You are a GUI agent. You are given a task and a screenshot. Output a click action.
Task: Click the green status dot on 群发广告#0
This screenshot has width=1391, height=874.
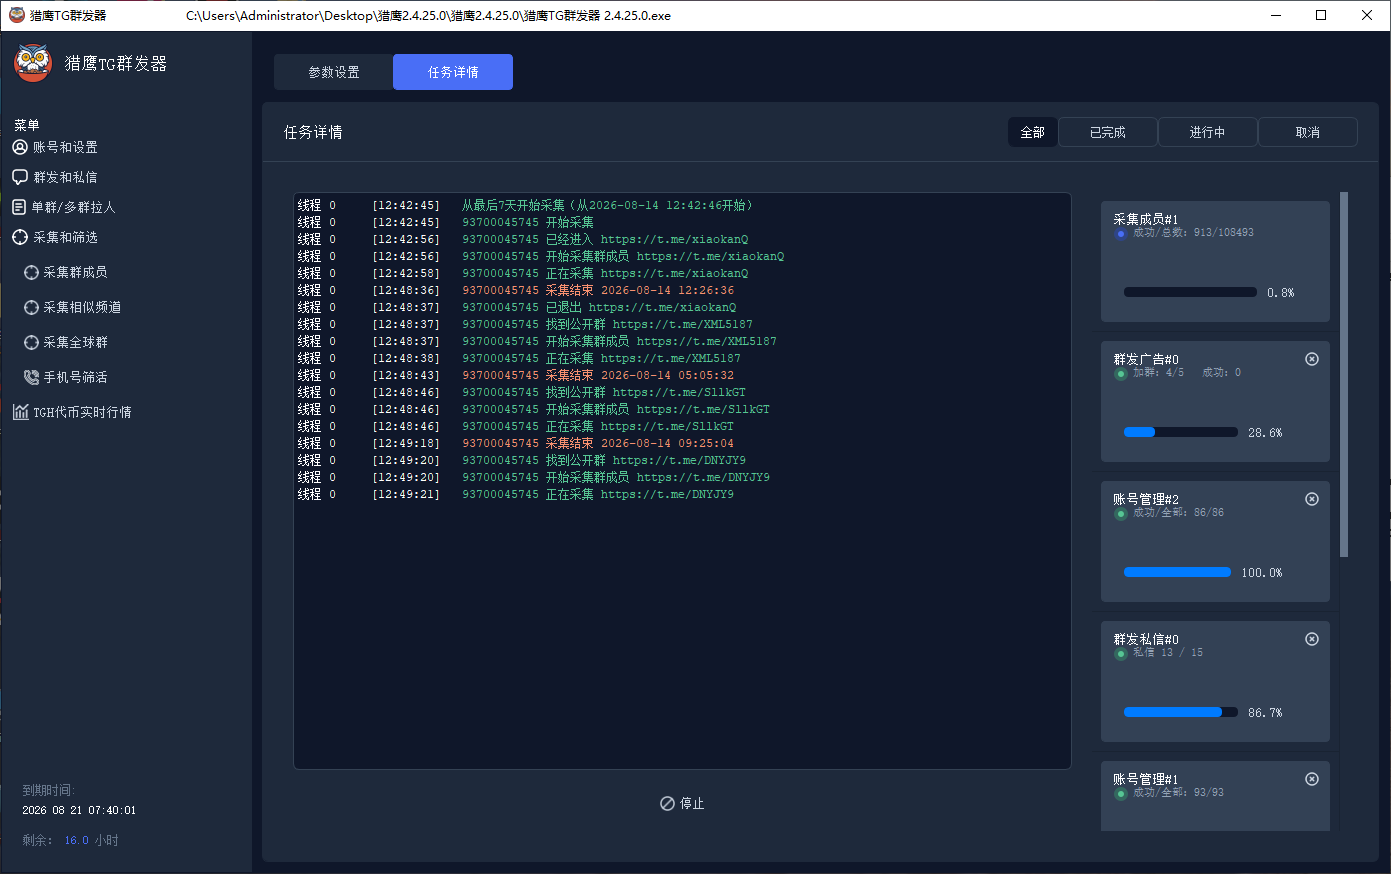pyautogui.click(x=1121, y=374)
